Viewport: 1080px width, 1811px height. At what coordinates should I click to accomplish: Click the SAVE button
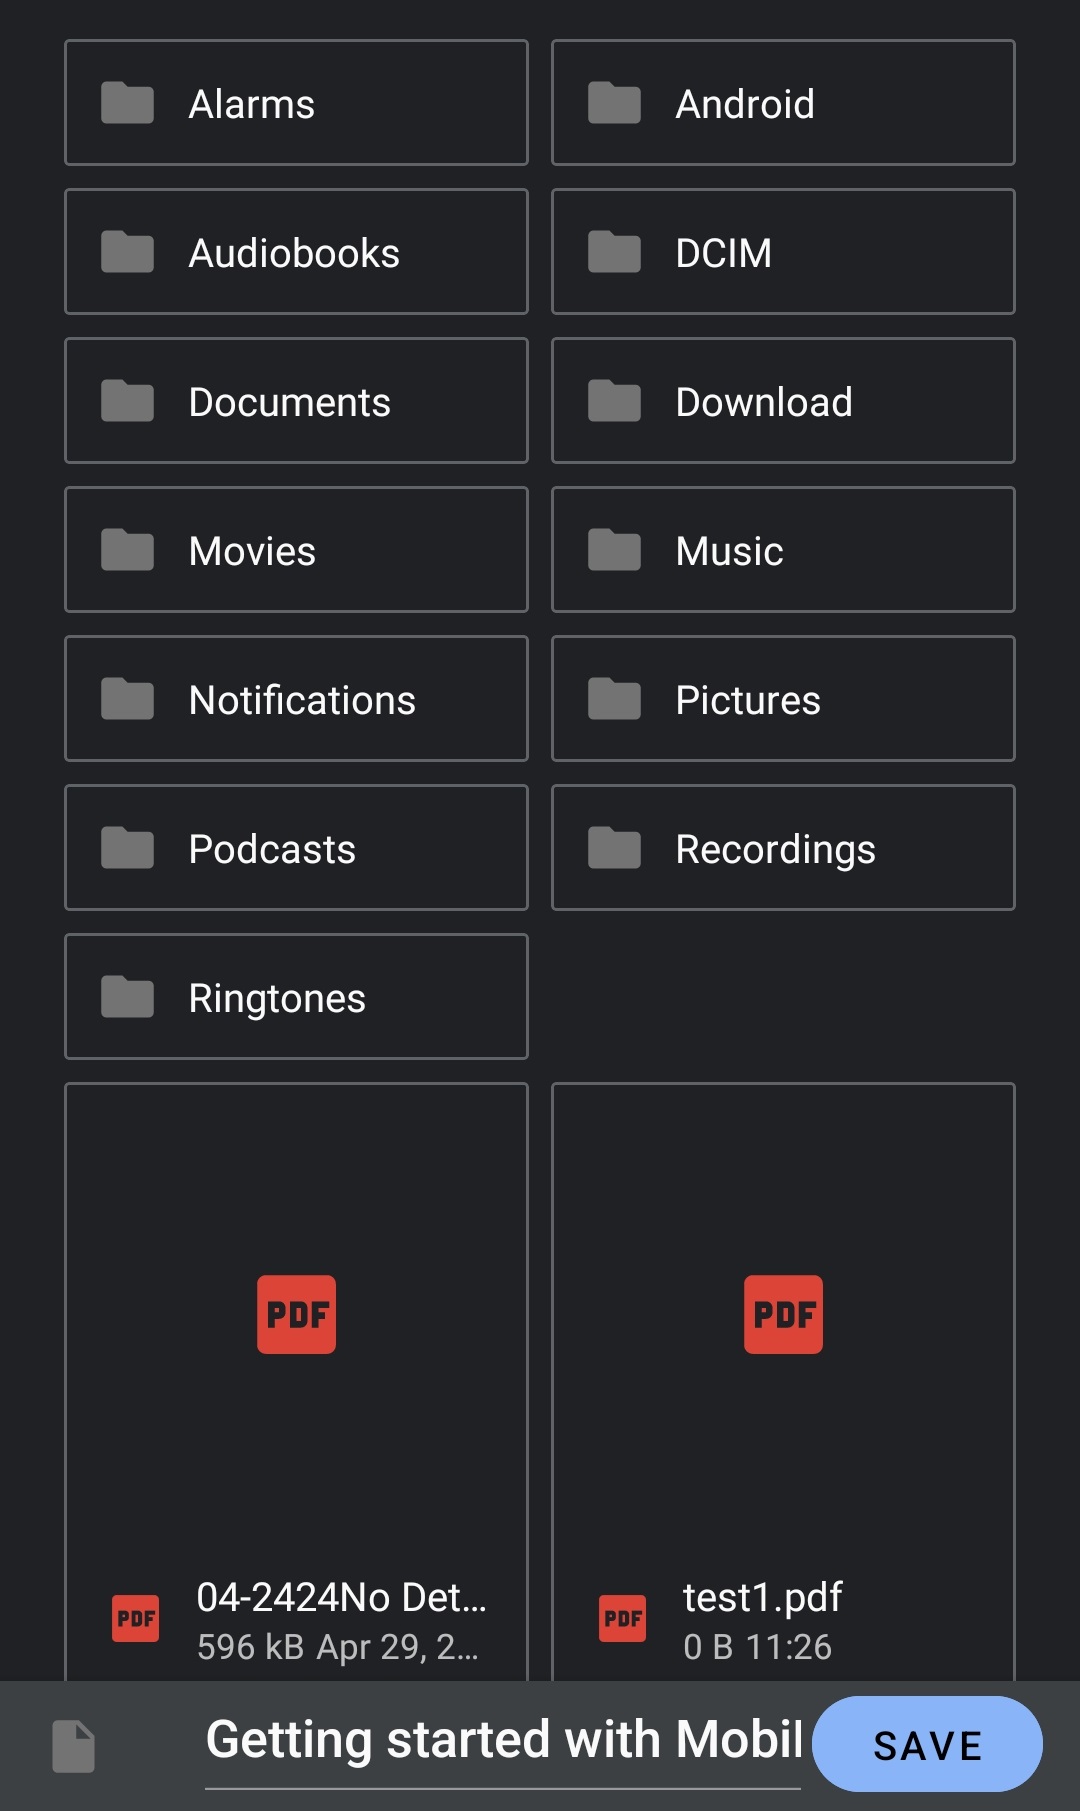point(927,1745)
